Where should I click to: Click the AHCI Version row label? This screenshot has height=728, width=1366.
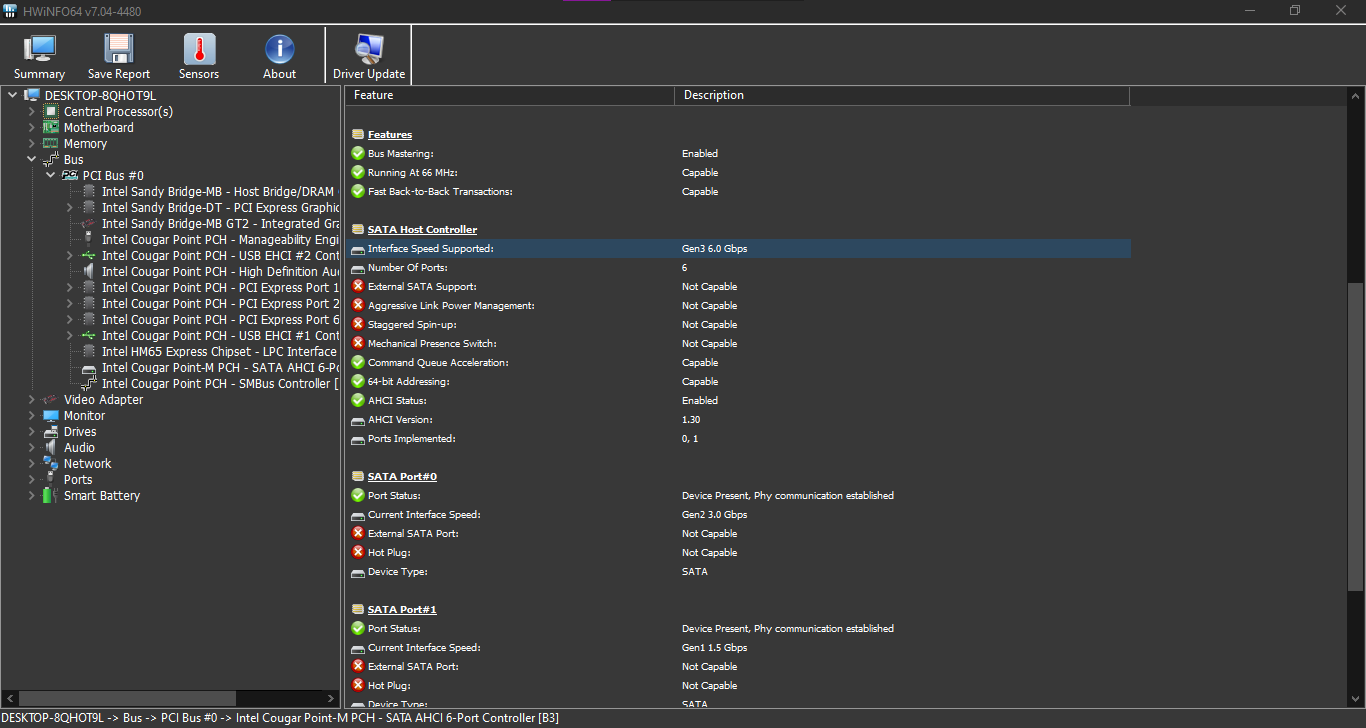tap(400, 419)
